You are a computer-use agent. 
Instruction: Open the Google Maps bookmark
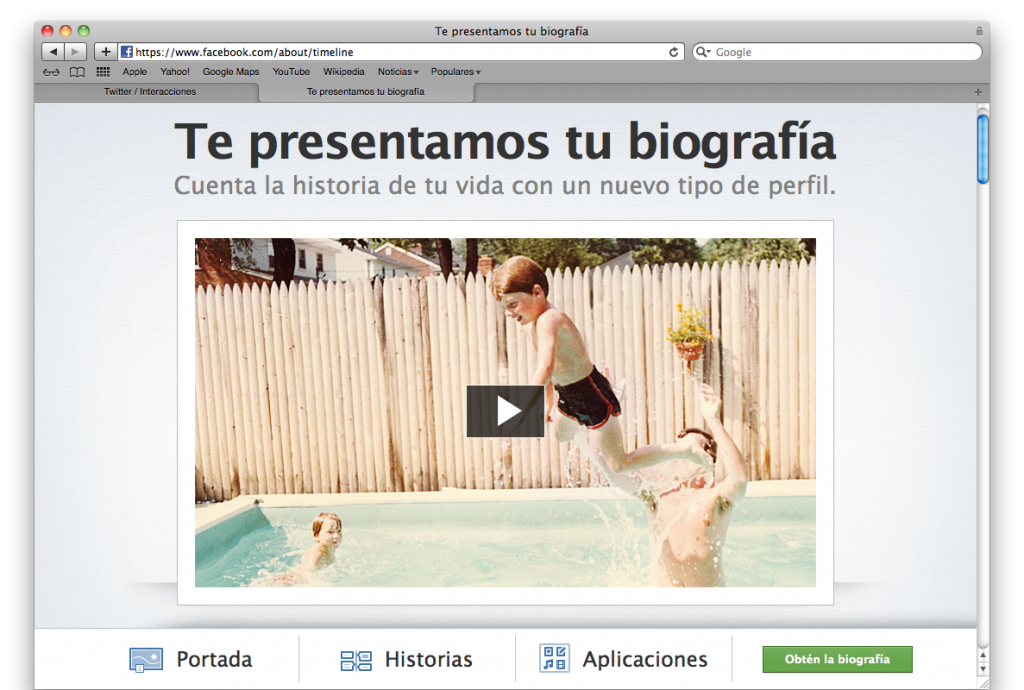[231, 72]
